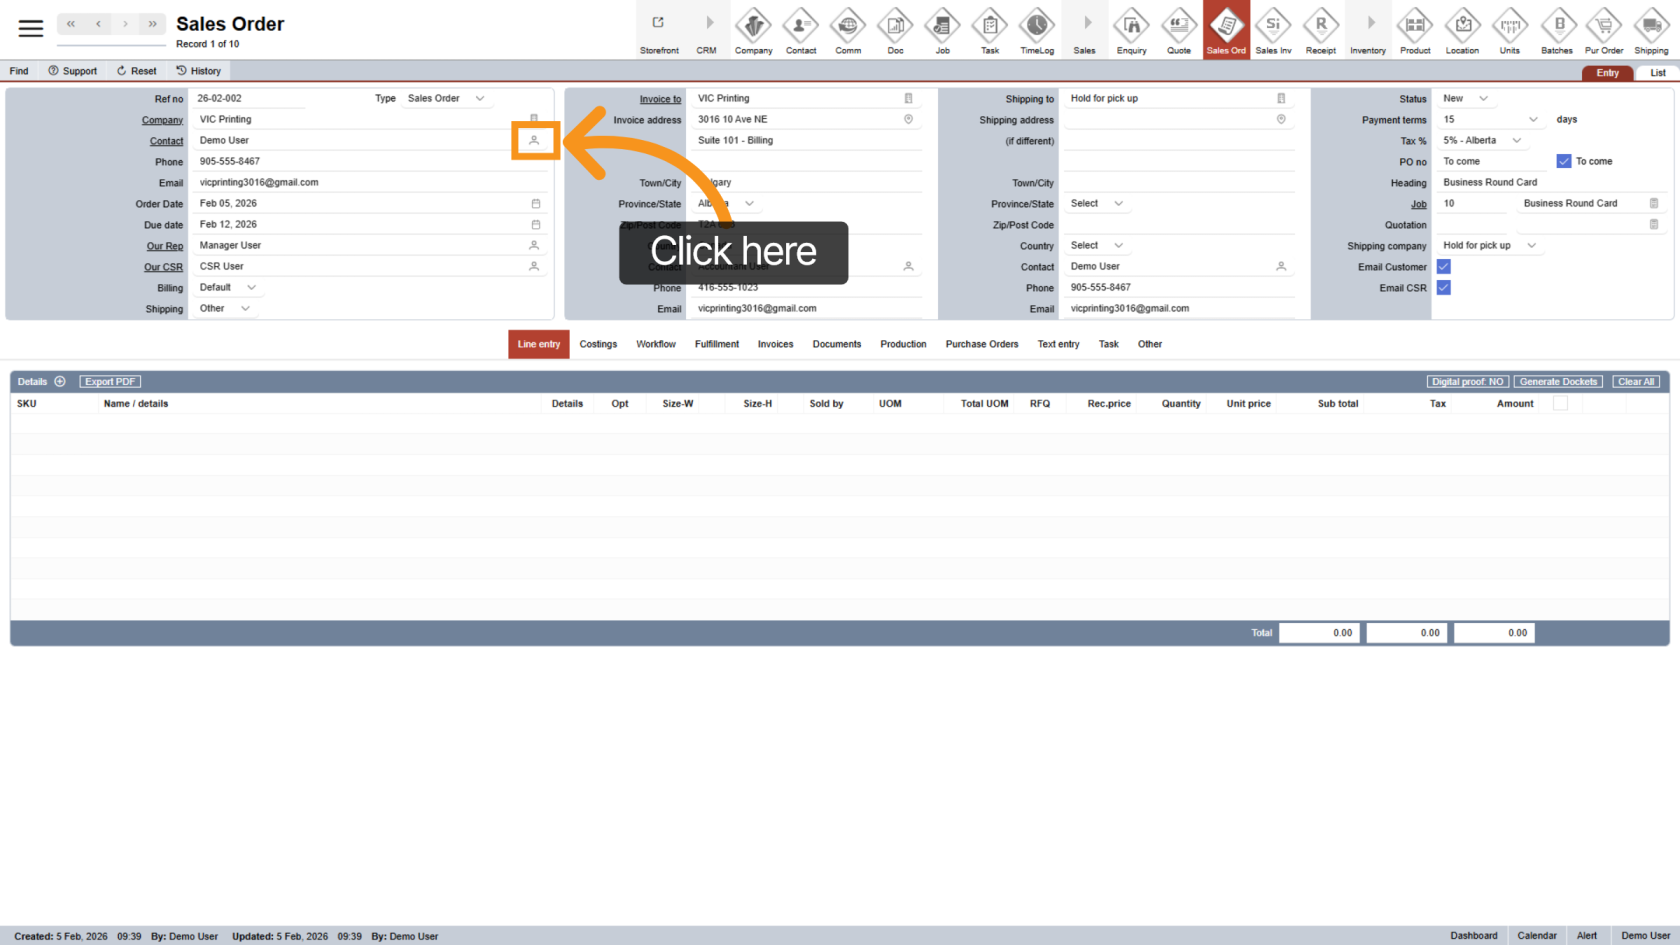Click the contact person icon beside Demo User

pos(534,141)
